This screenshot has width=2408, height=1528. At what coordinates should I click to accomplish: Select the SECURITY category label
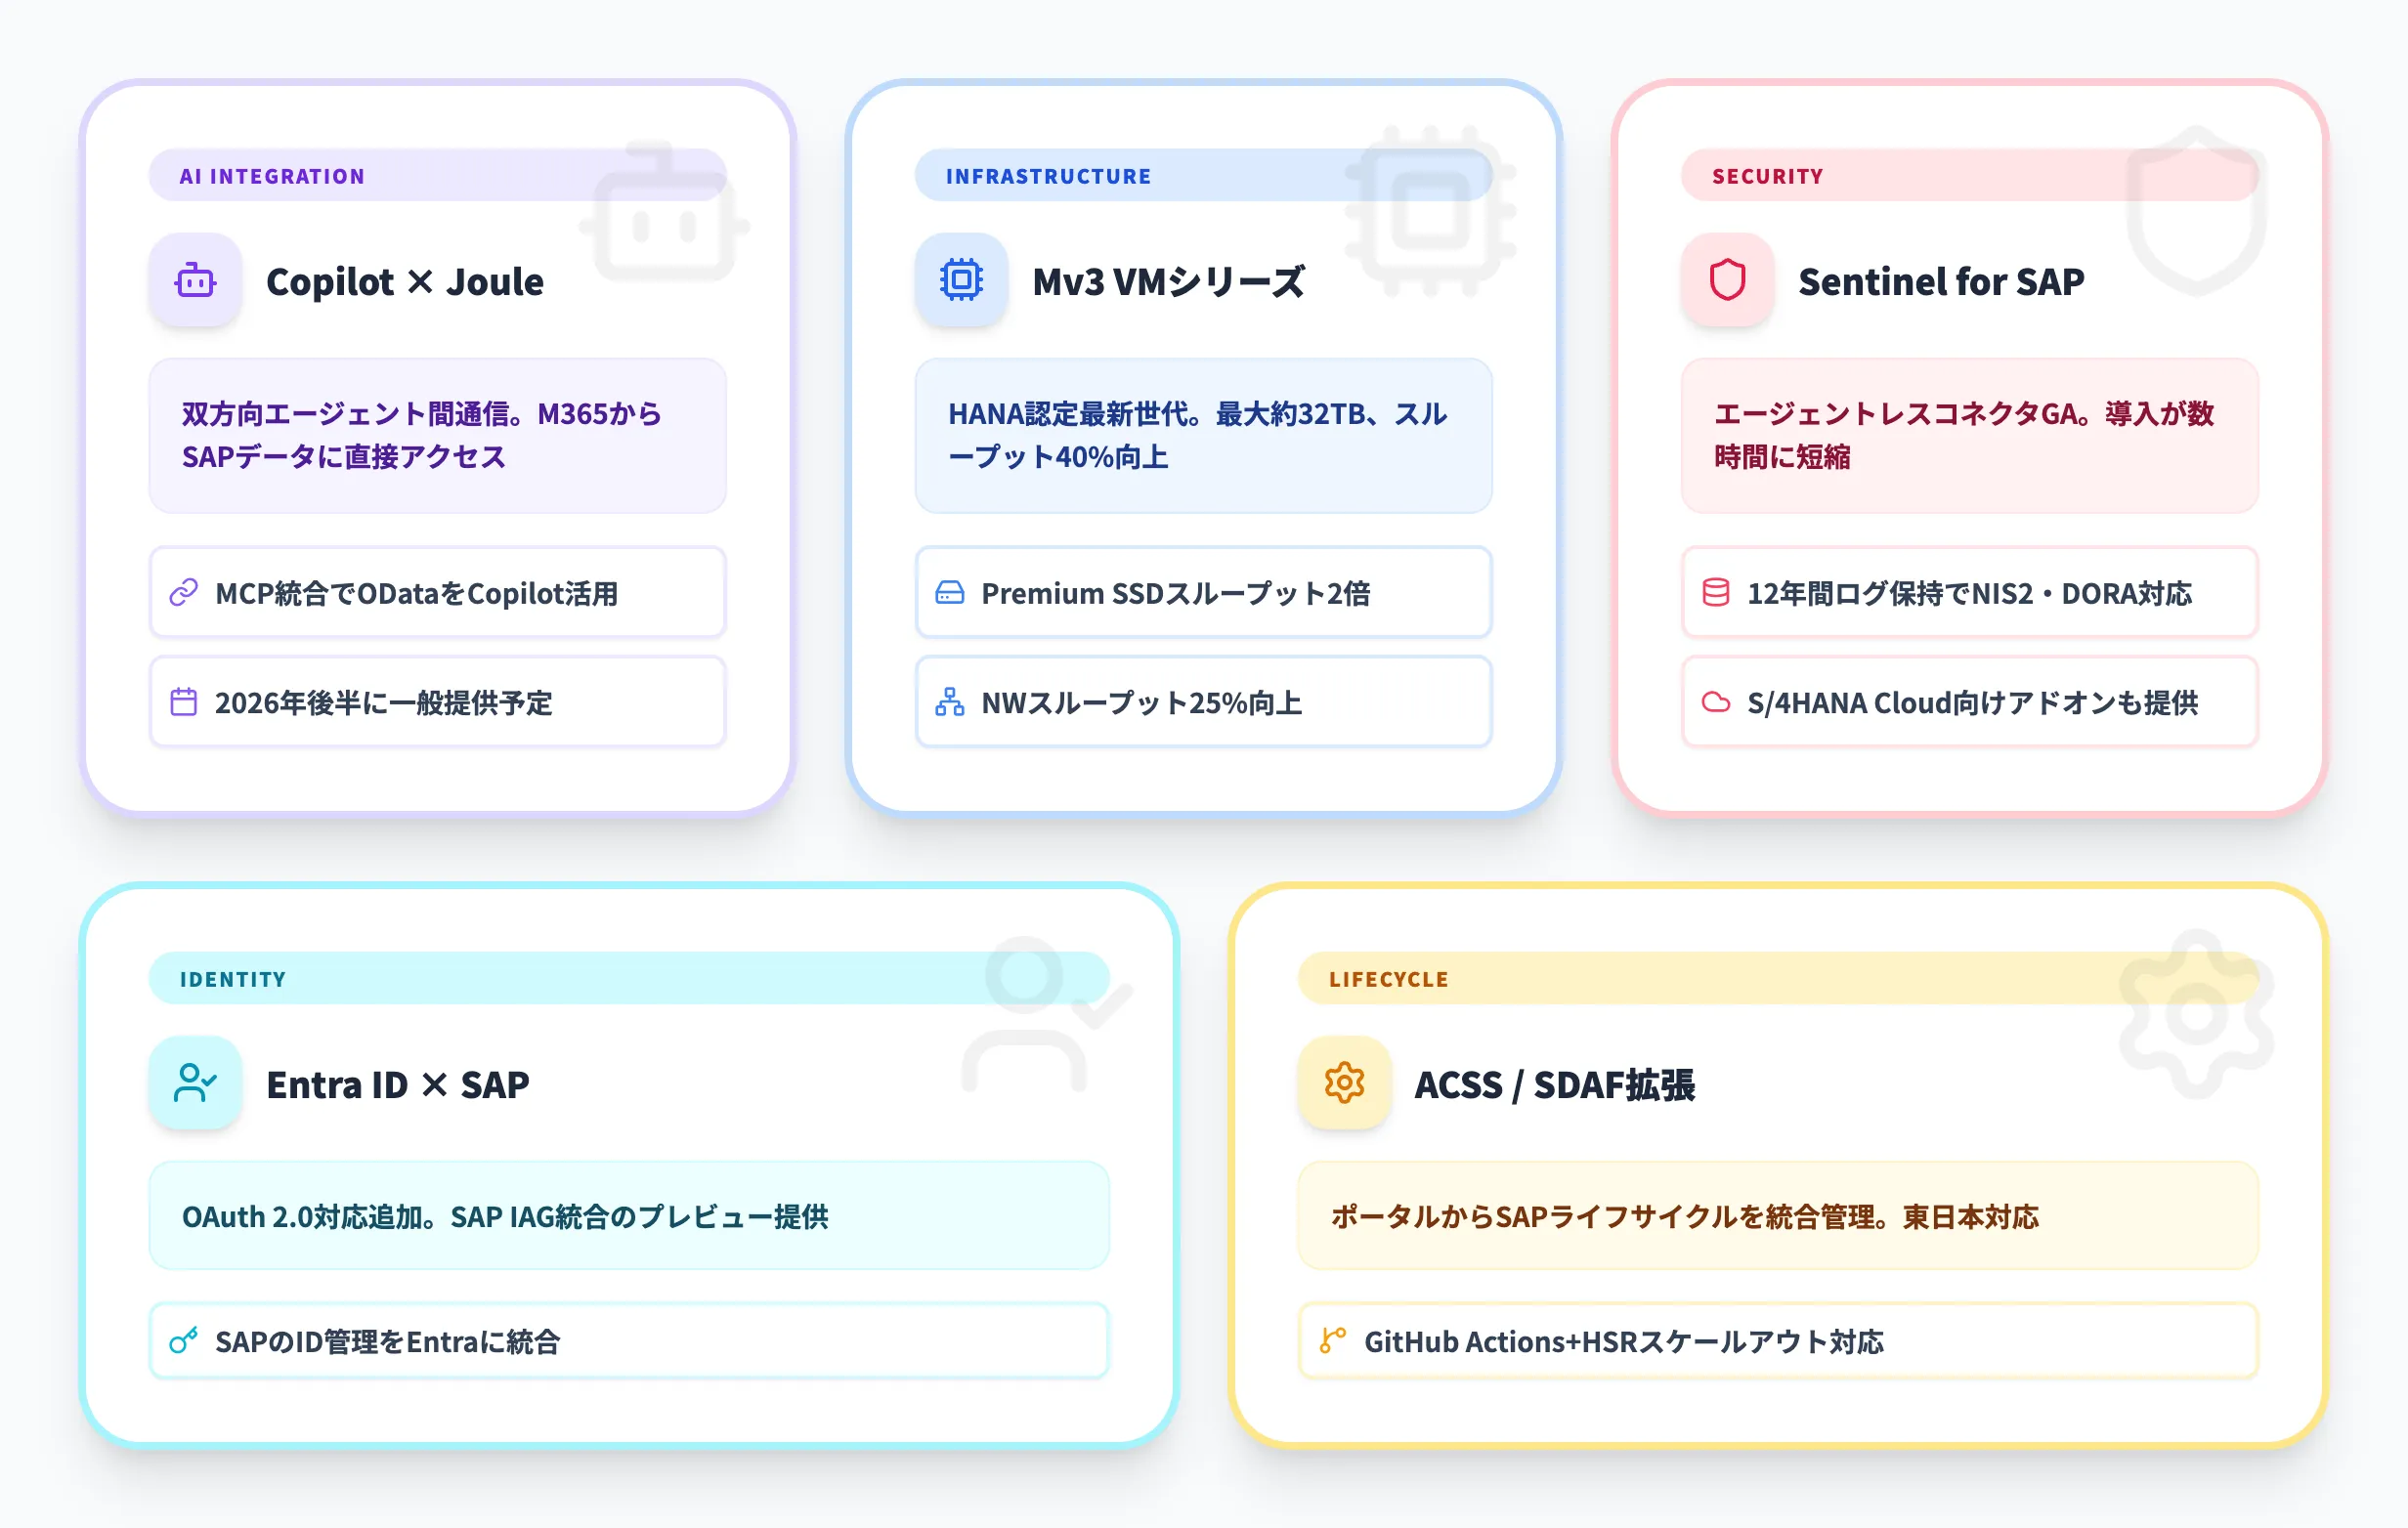1767,176
